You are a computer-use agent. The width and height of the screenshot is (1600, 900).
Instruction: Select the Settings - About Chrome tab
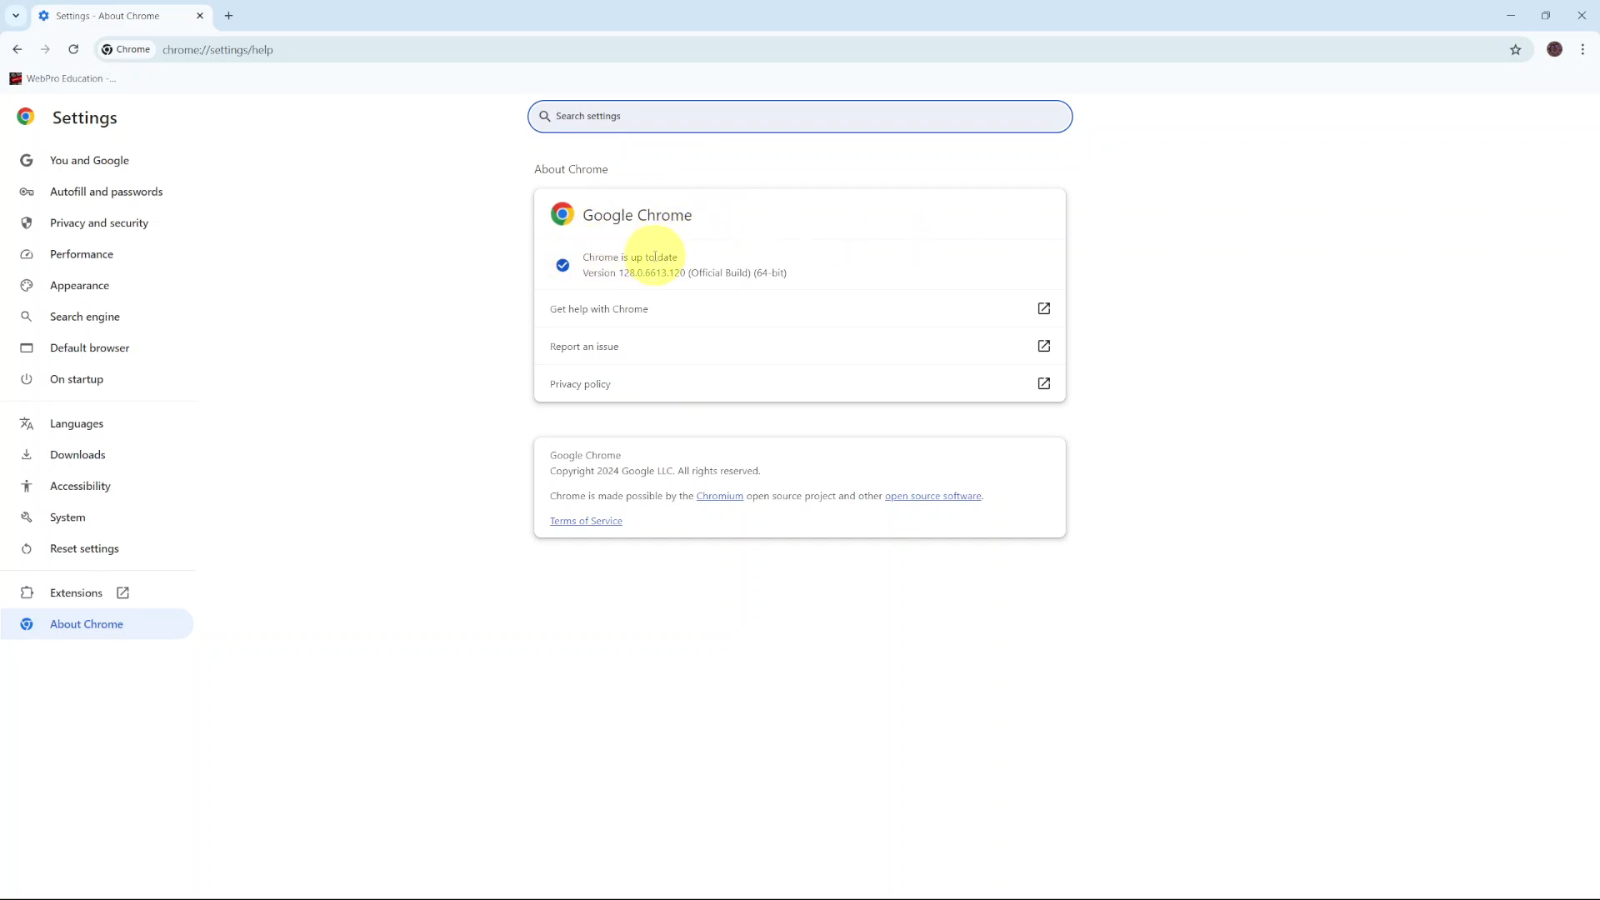click(120, 16)
